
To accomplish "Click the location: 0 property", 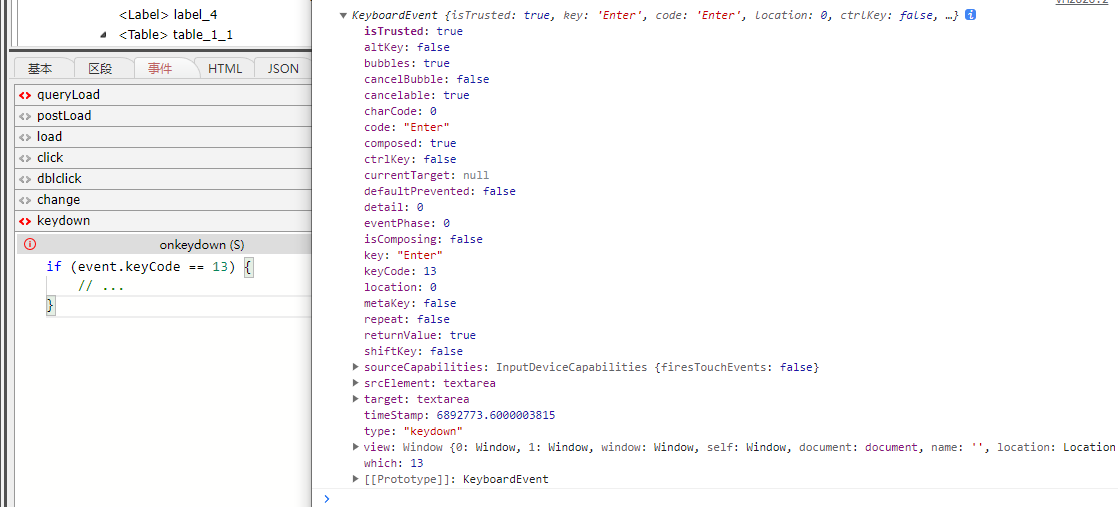I will [400, 287].
